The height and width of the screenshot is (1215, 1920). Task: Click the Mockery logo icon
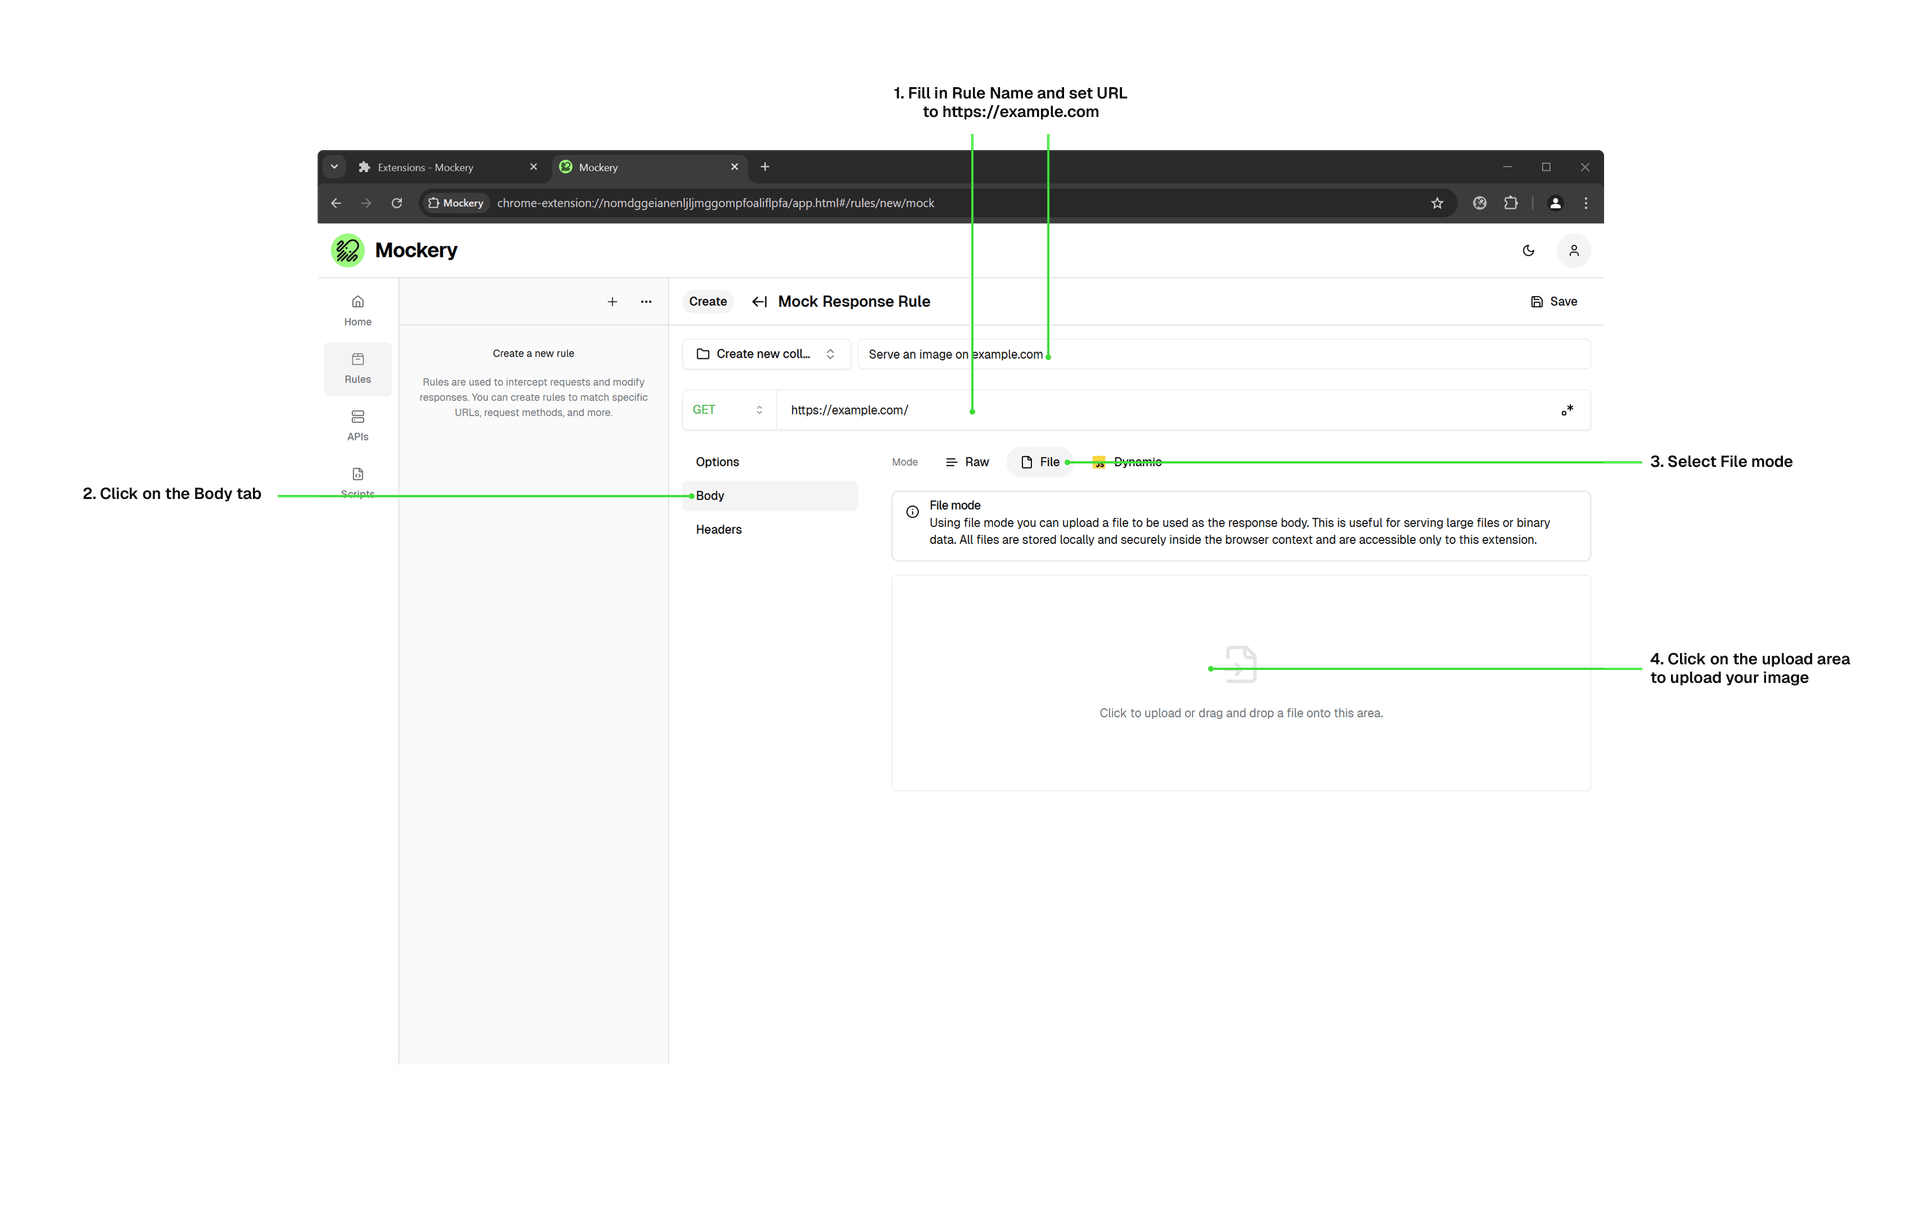coord(347,250)
